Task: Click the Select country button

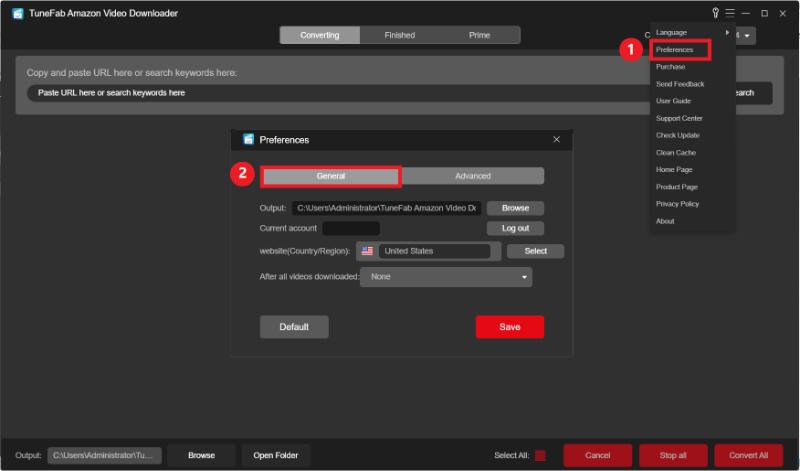Action: click(535, 251)
